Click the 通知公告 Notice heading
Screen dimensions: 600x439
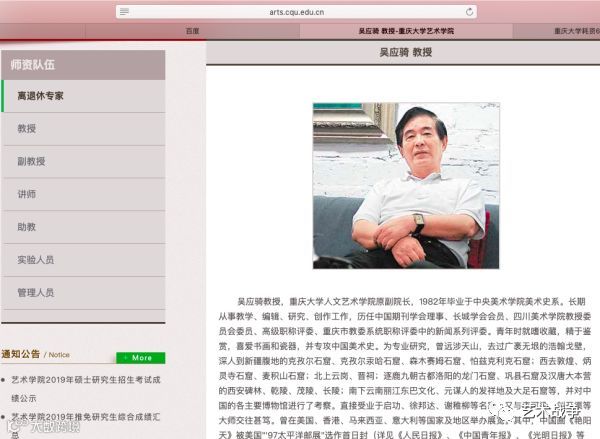pos(36,354)
